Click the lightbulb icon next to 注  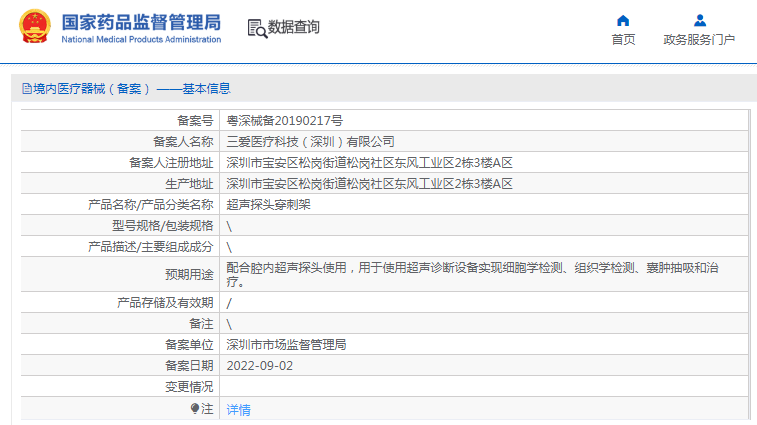pyautogui.click(x=195, y=409)
